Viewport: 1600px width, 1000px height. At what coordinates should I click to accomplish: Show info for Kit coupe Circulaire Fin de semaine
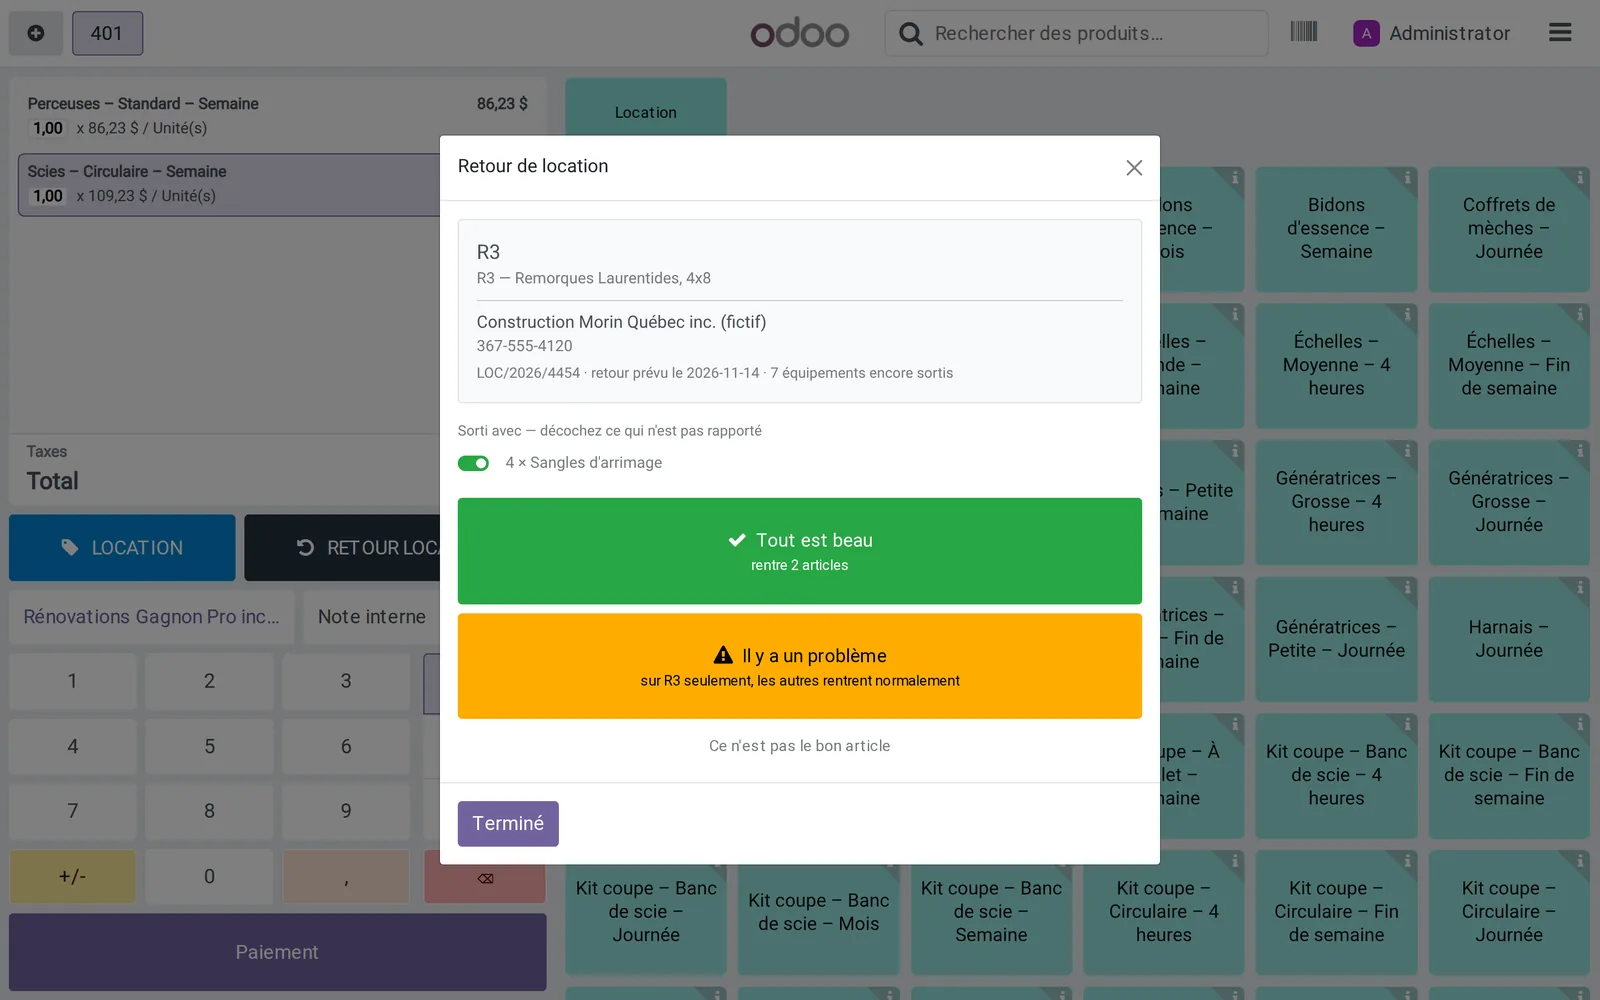pyautogui.click(x=1407, y=861)
